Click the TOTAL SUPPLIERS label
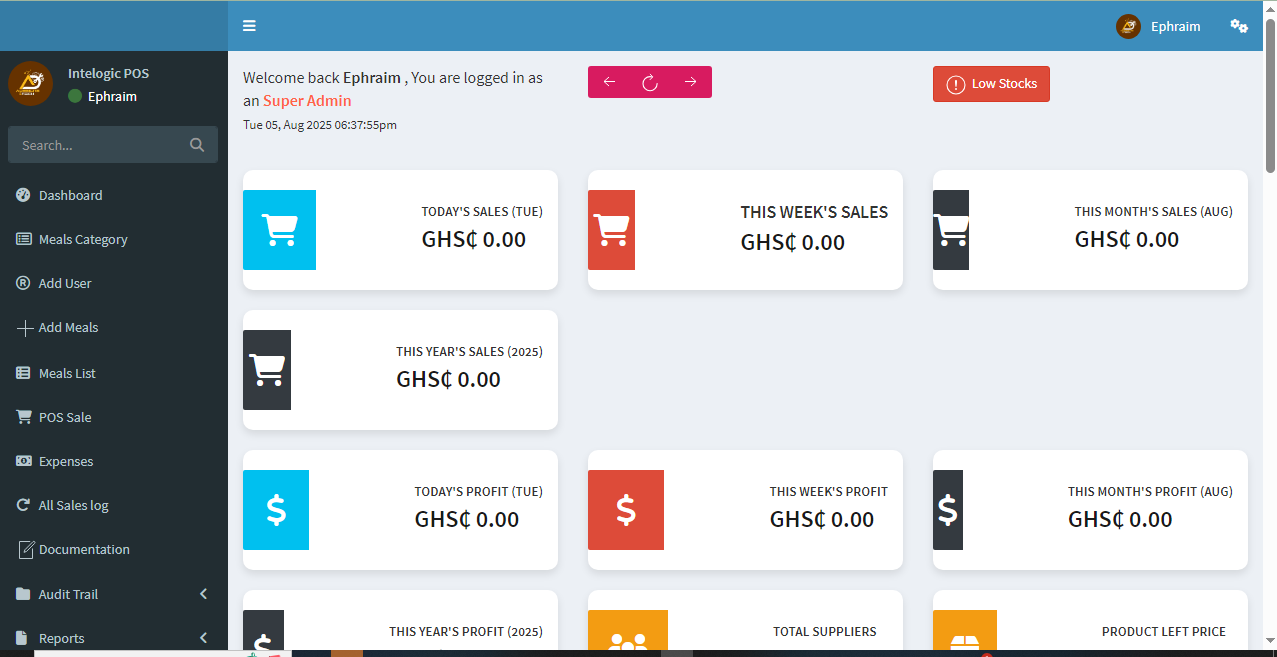Viewport: 1277px width, 657px height. (825, 632)
